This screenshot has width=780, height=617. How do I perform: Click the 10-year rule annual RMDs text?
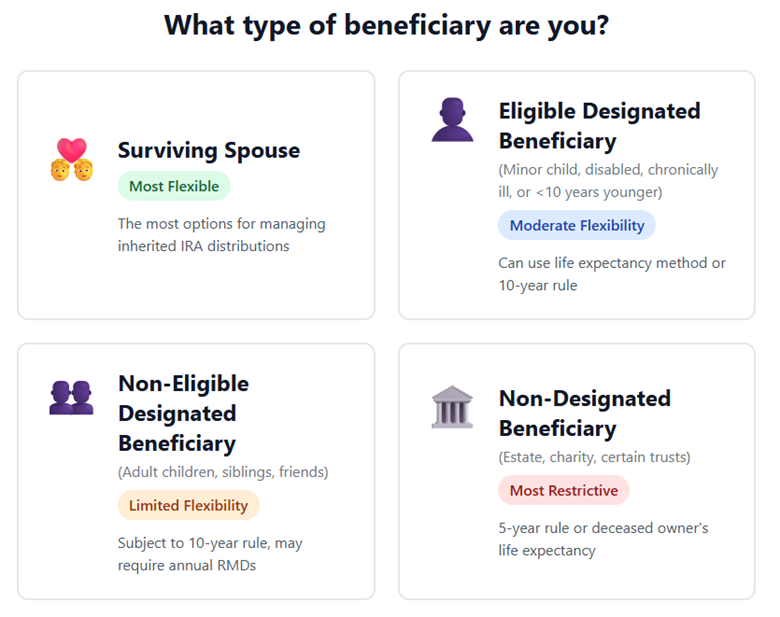(210, 554)
